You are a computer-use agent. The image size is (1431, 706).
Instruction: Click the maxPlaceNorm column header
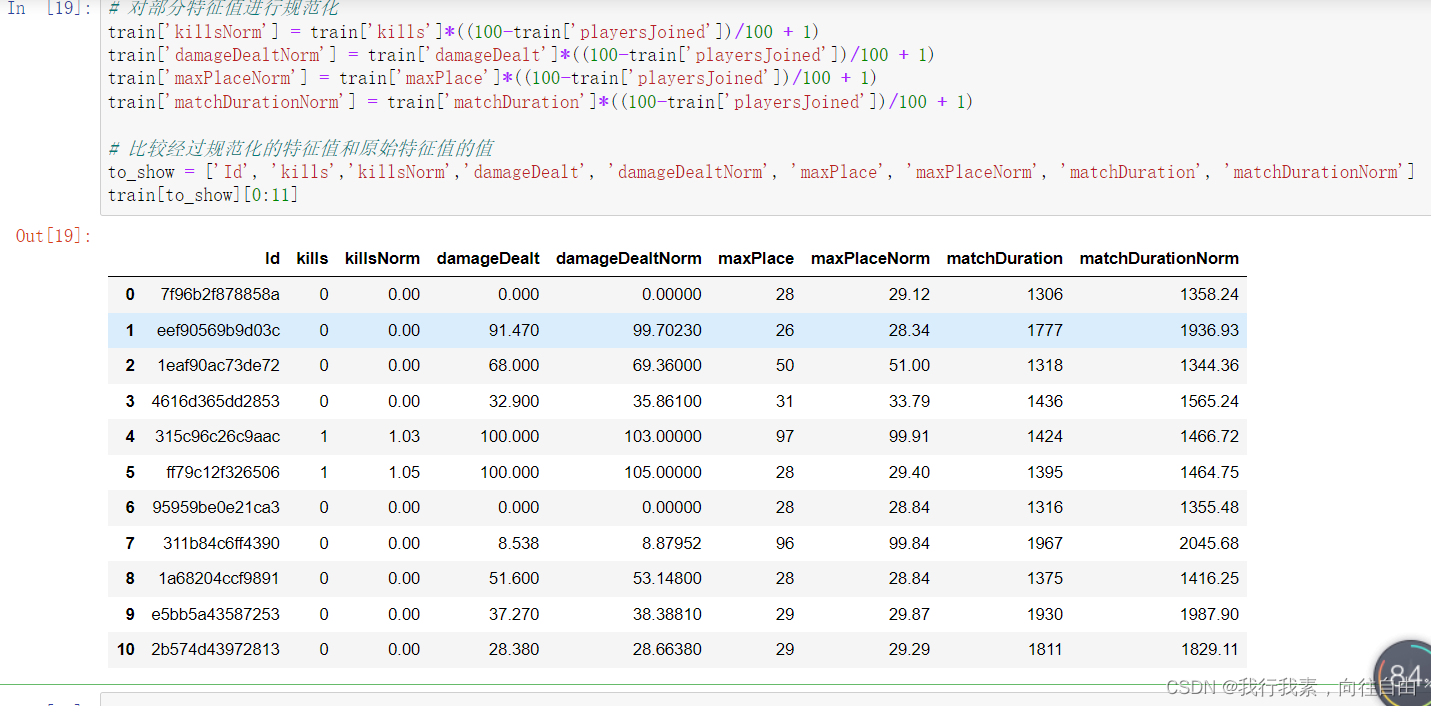click(x=870, y=258)
